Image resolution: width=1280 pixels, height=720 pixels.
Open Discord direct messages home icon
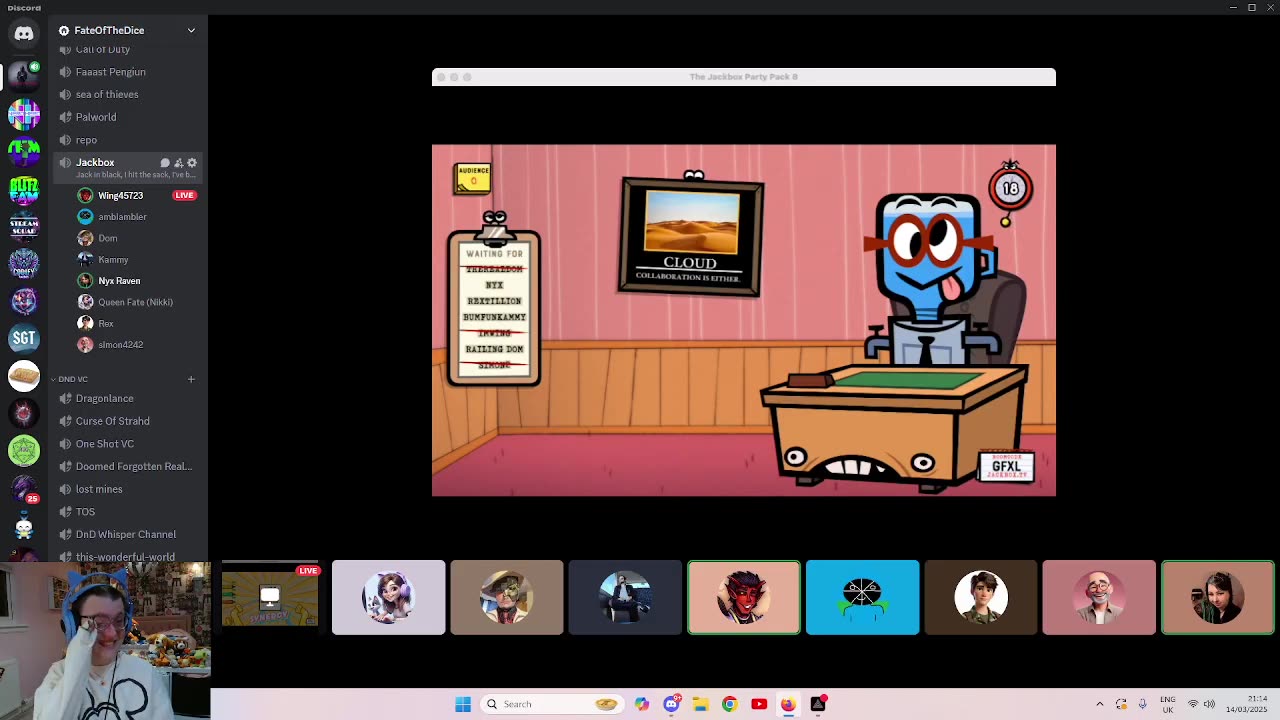[24, 33]
